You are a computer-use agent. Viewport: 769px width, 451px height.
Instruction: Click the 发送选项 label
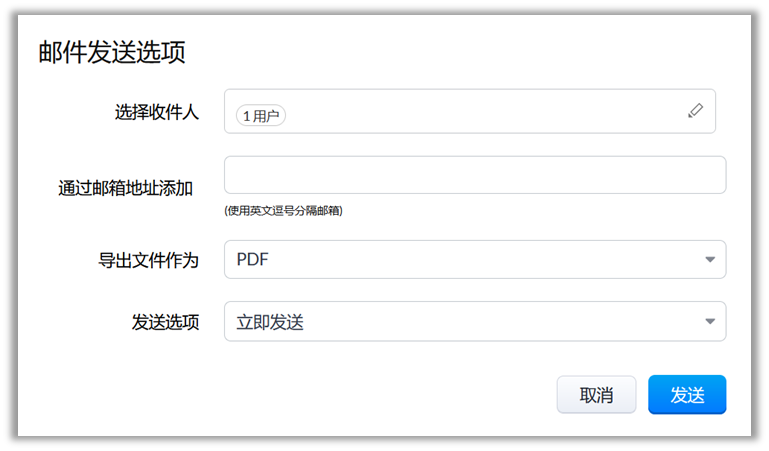click(165, 322)
